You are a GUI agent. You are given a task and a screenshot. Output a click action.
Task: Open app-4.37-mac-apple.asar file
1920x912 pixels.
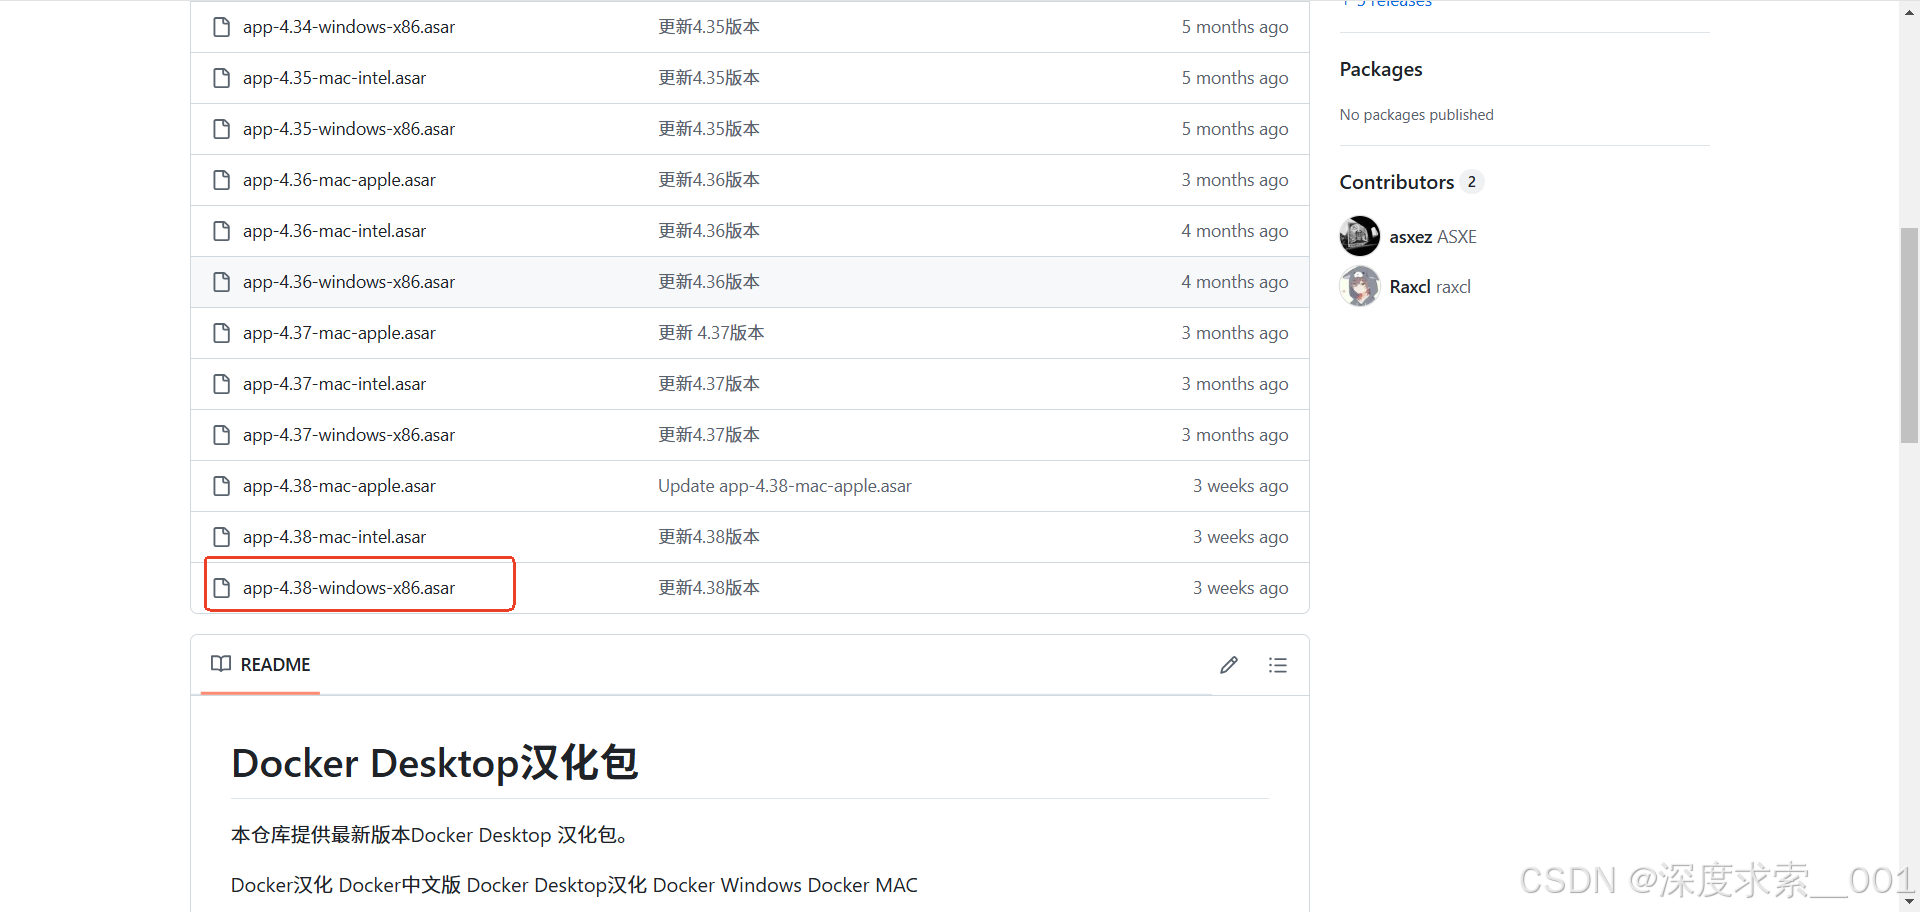point(339,333)
